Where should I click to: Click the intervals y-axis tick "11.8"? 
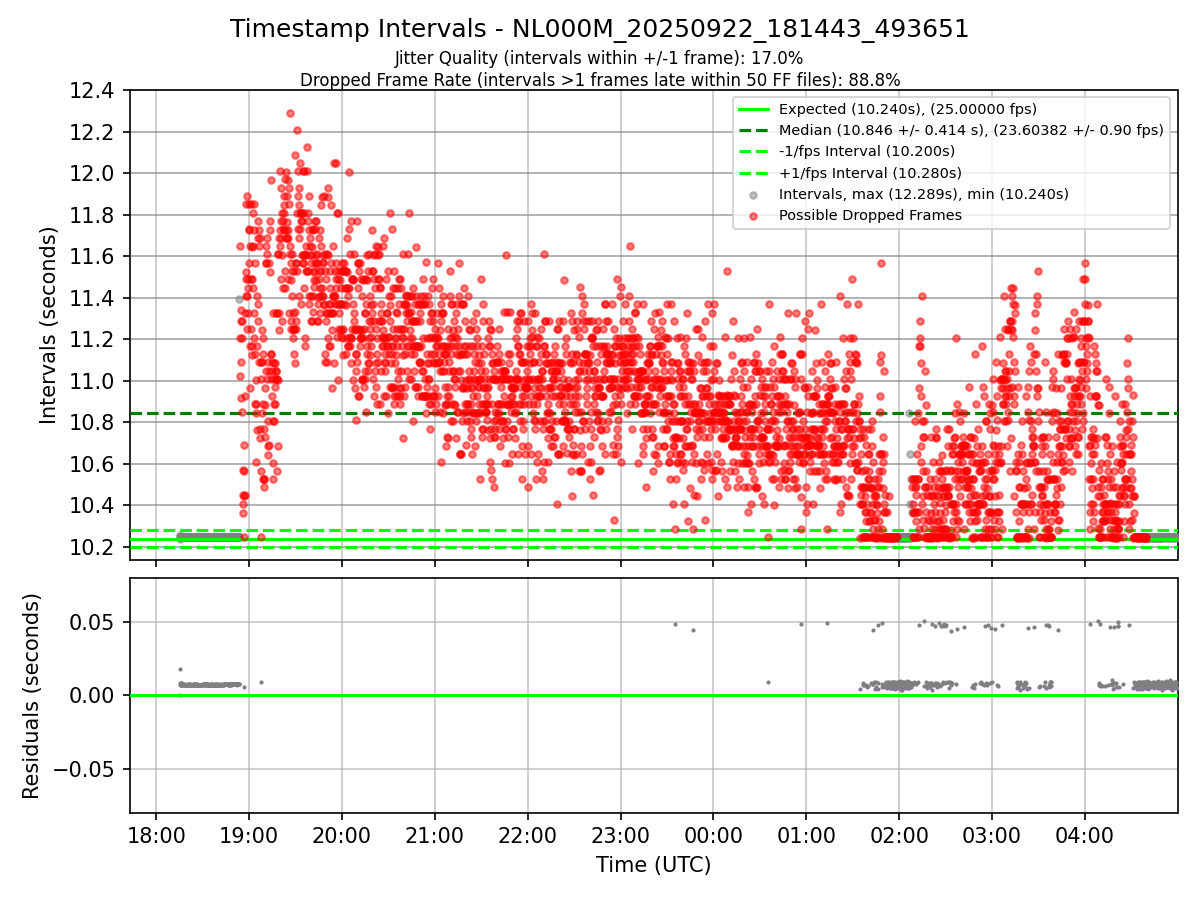(x=92, y=215)
